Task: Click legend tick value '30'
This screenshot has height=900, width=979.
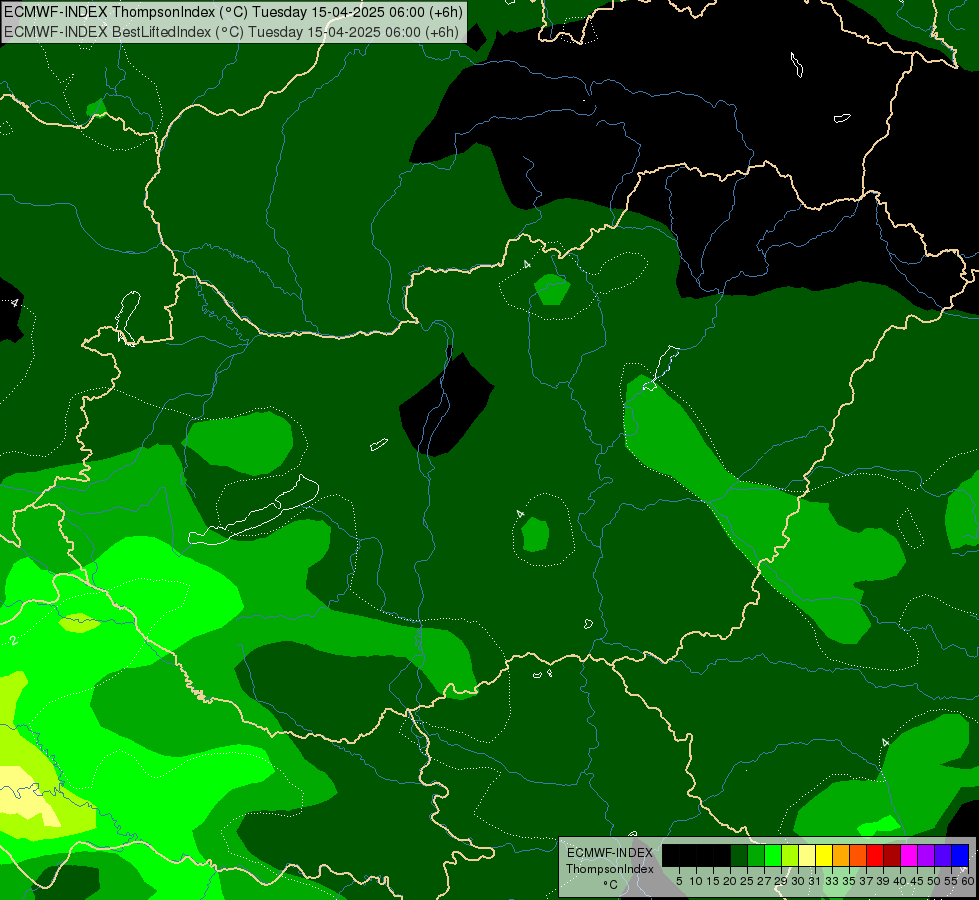Action: click(x=798, y=881)
